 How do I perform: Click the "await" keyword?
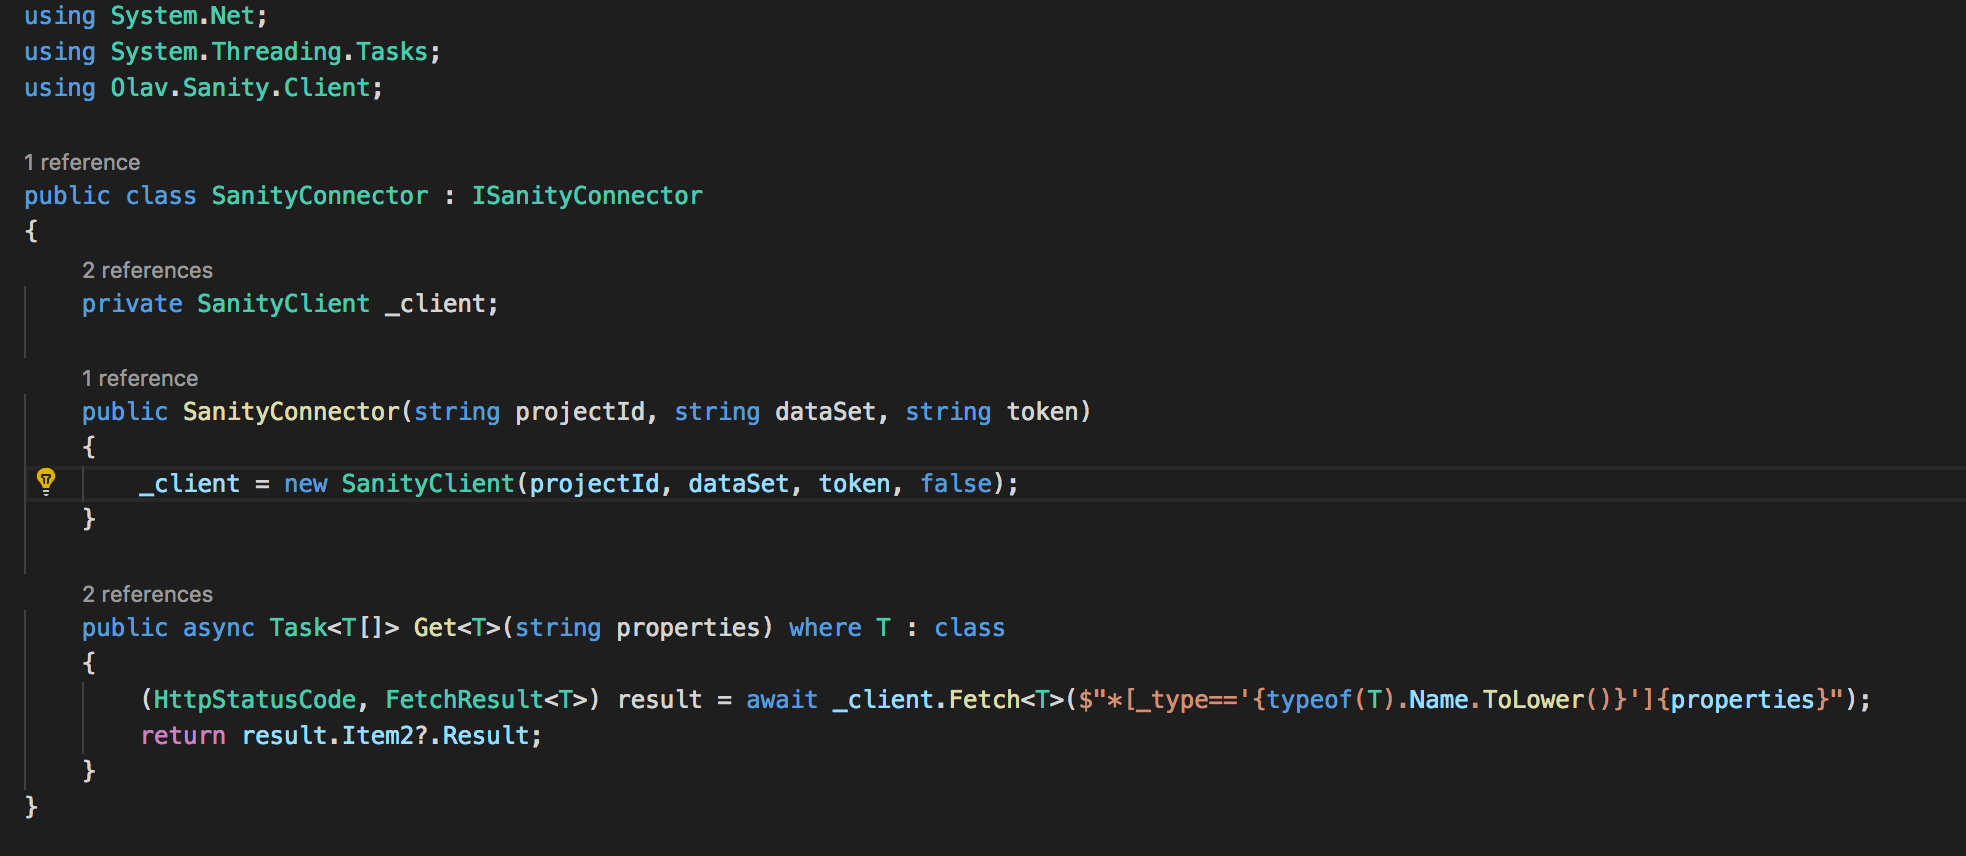click(781, 700)
